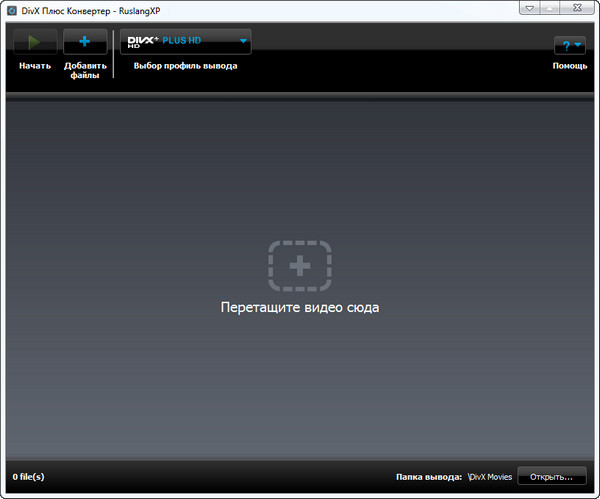The height and width of the screenshot is (499, 600).
Task: Click the DivX Plus HD logo
Action: click(165, 42)
